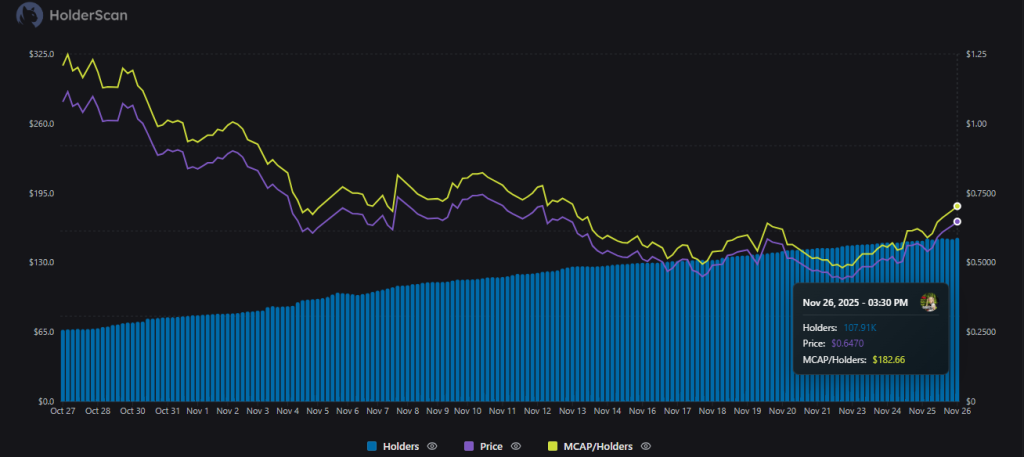Screen dimensions: 1024x457
Task: Click the token avatar in the tooltip
Action: pos(929,302)
